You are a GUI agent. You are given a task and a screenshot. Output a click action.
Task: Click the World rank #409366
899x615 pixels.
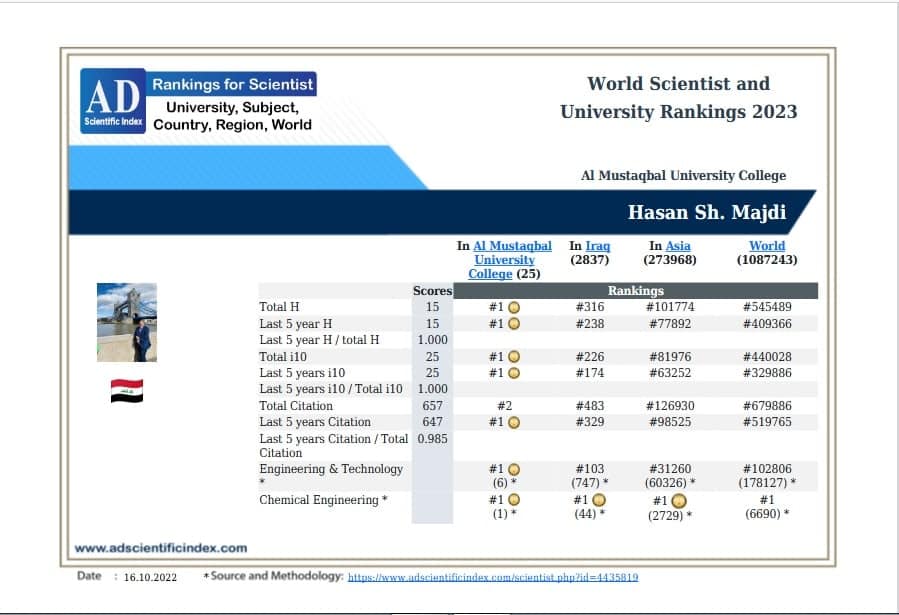click(767, 324)
